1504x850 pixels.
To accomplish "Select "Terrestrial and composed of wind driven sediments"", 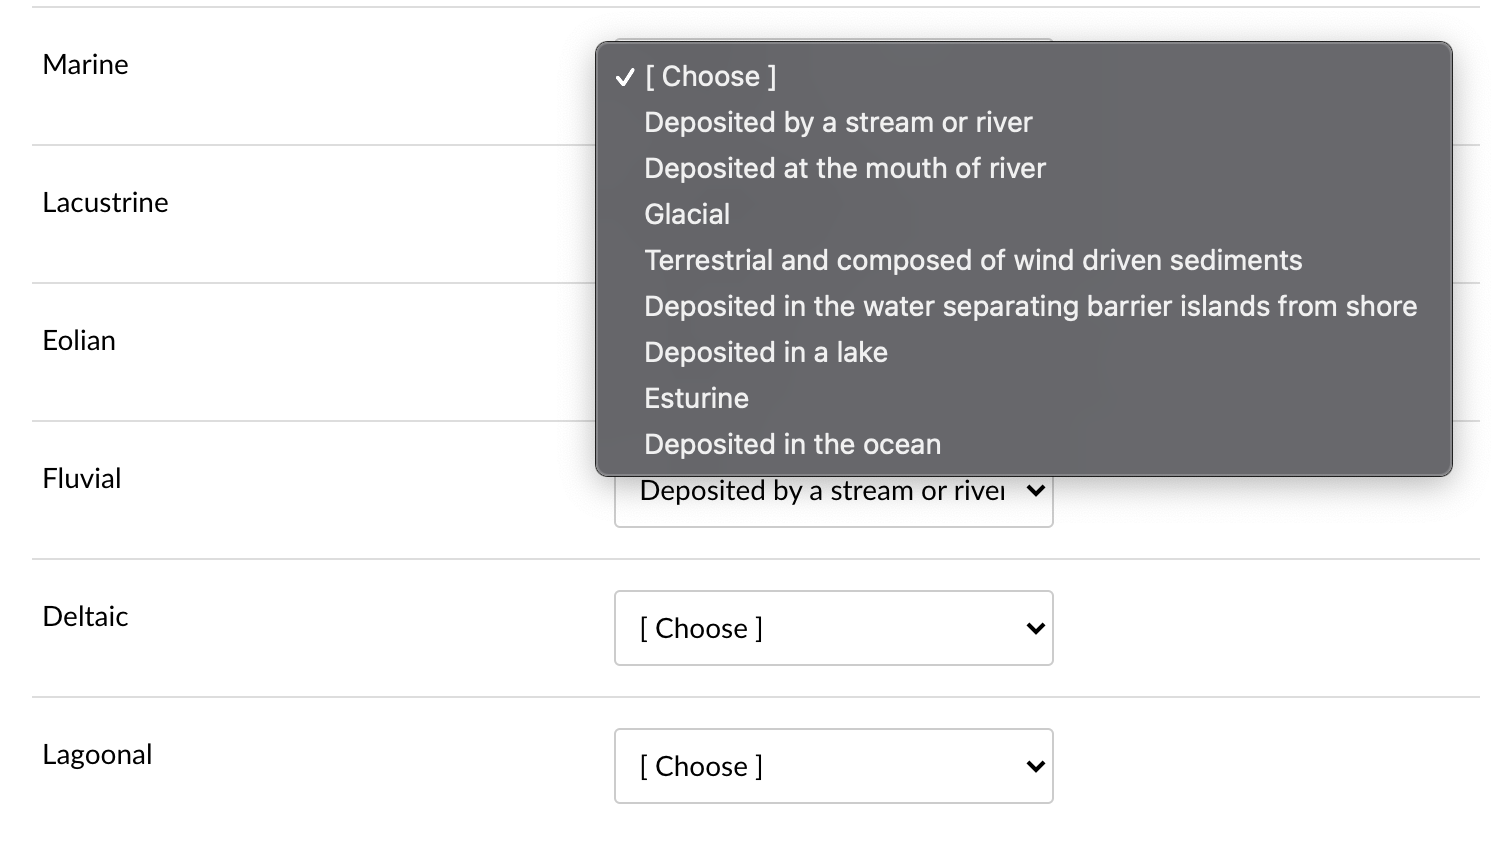I will (x=973, y=261).
